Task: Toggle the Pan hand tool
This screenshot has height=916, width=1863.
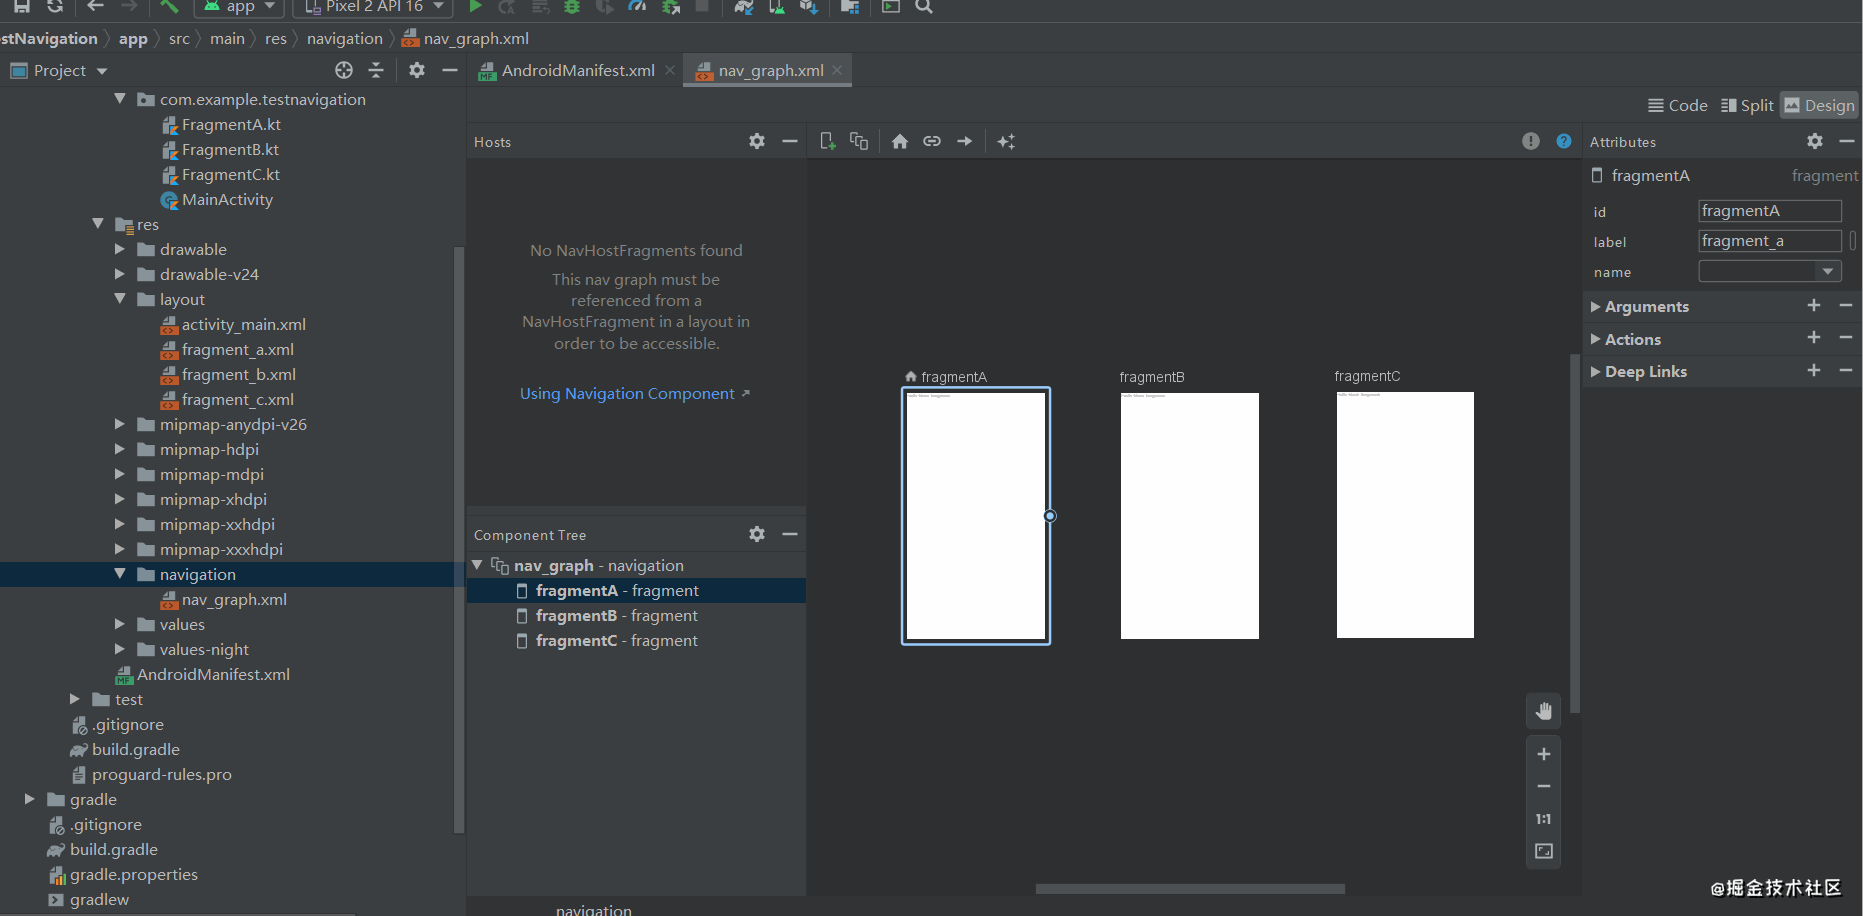Action: point(1544,711)
